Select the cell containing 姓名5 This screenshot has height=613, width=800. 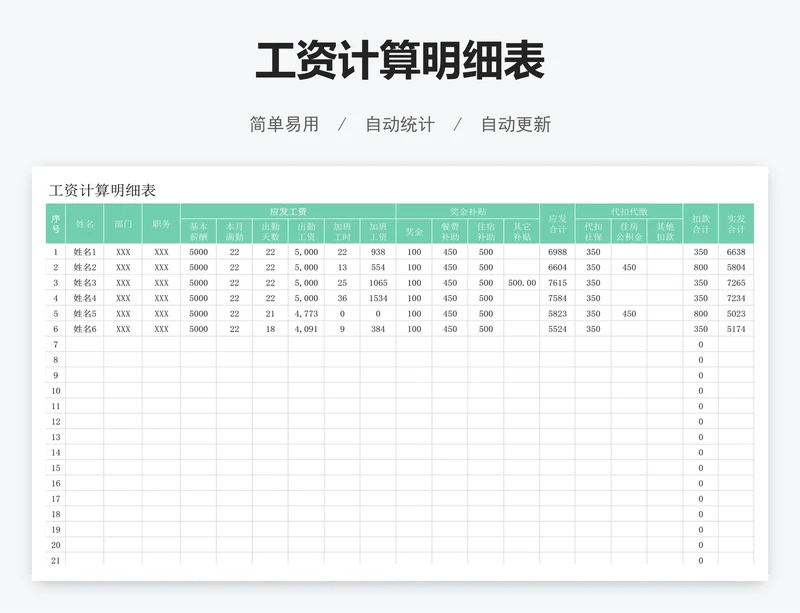tap(85, 313)
